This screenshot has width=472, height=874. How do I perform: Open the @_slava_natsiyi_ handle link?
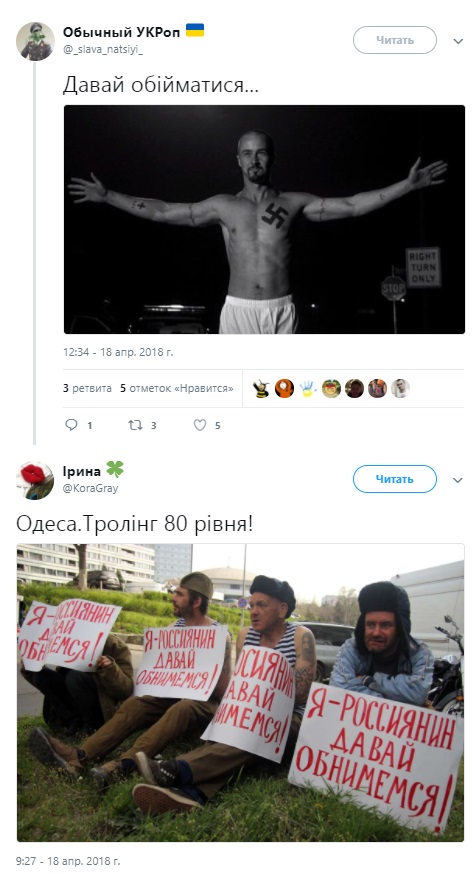[x=103, y=50]
